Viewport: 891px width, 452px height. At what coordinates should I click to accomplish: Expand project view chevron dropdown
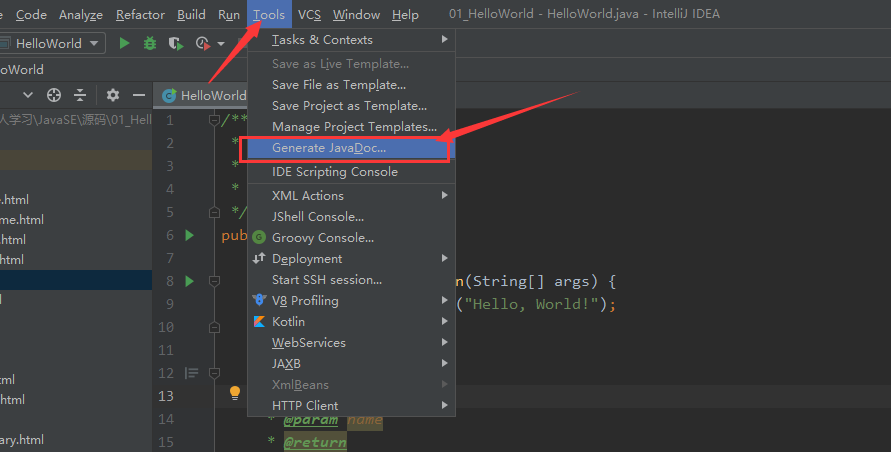28,95
